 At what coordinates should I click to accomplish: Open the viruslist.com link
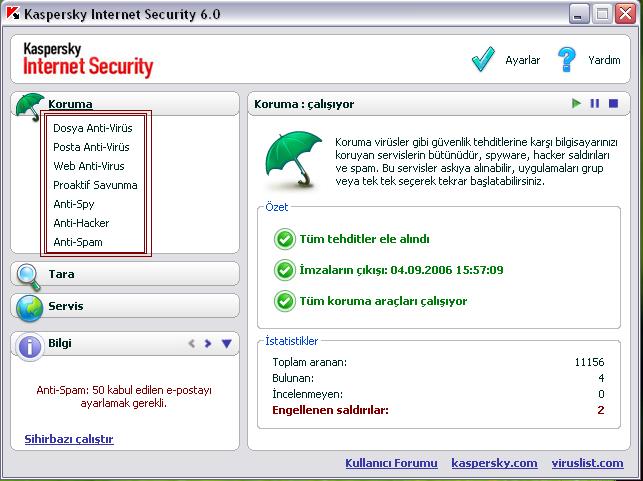[588, 463]
